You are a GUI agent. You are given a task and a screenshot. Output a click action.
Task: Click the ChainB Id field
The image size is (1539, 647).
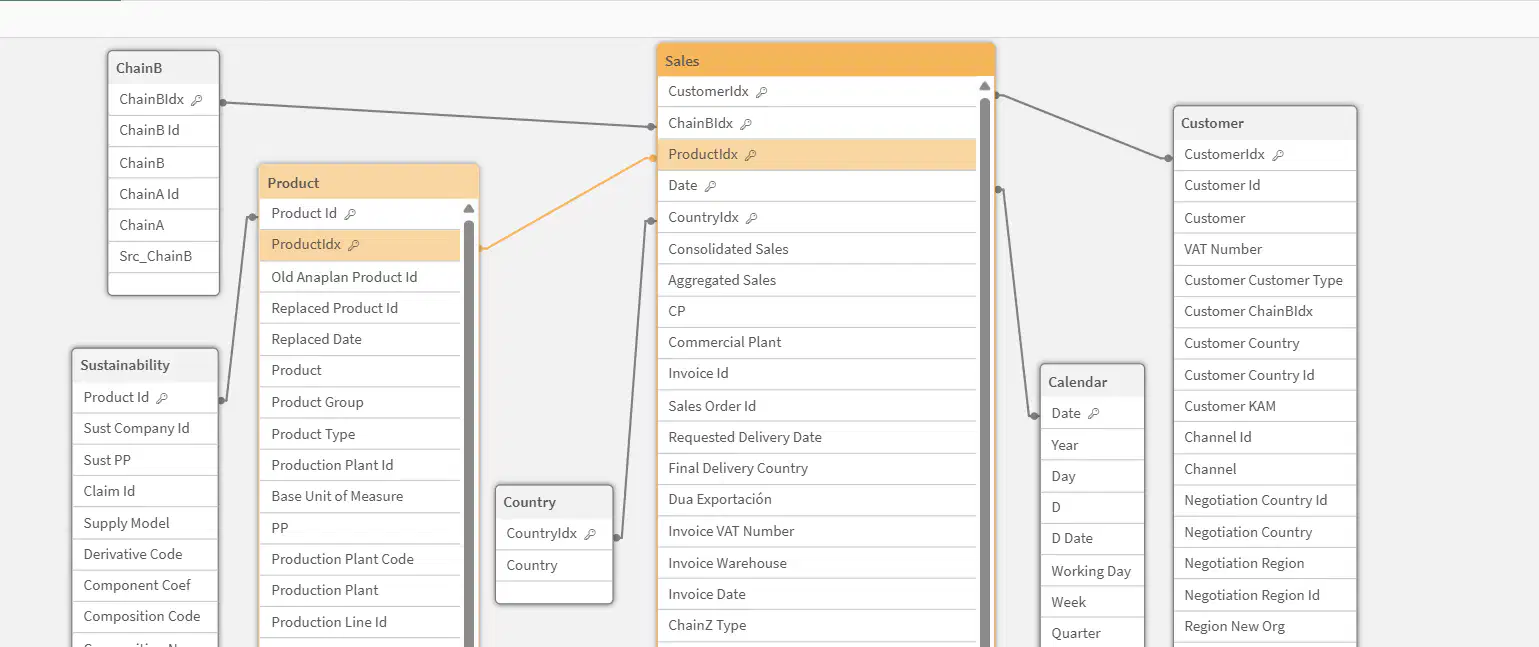coord(163,131)
